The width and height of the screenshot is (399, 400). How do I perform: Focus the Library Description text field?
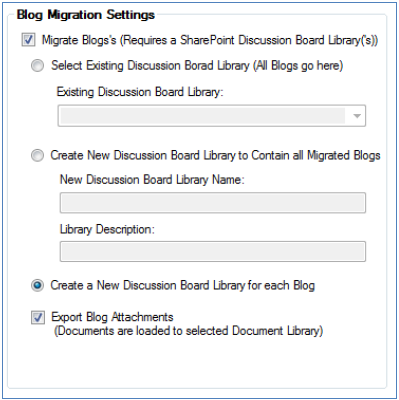point(213,252)
